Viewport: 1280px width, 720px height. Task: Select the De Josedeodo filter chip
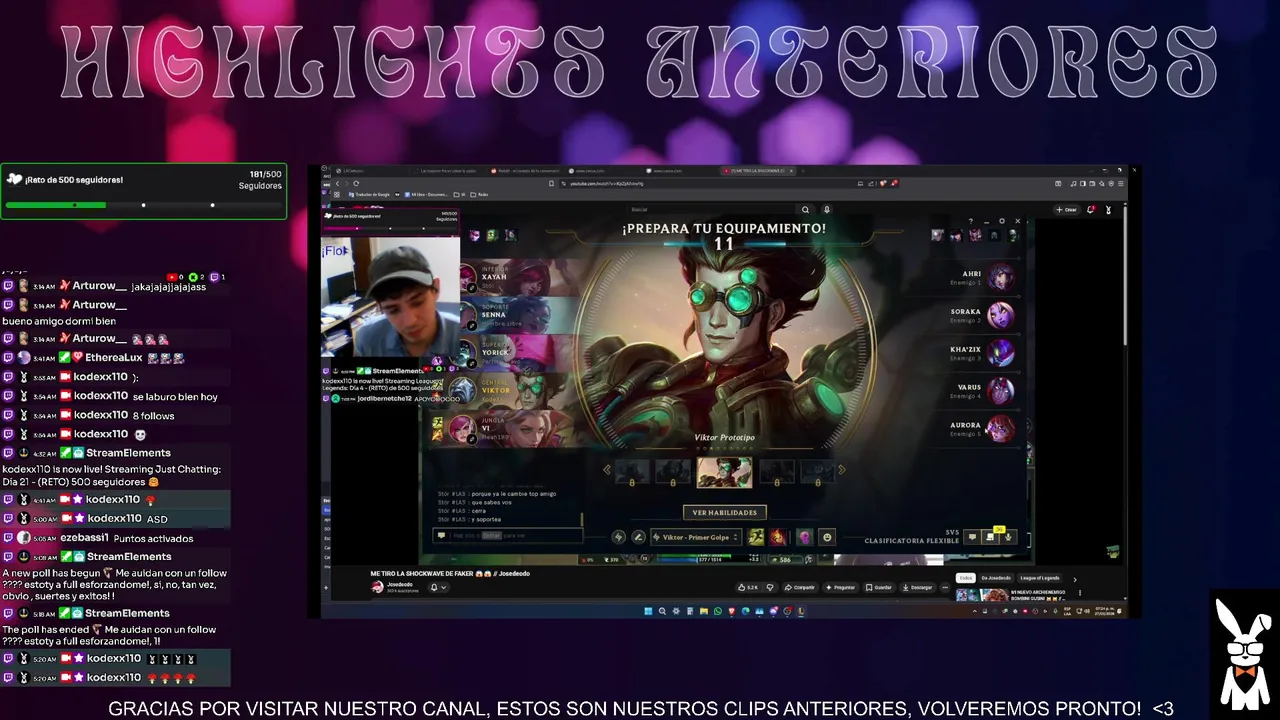pyautogui.click(x=995, y=578)
